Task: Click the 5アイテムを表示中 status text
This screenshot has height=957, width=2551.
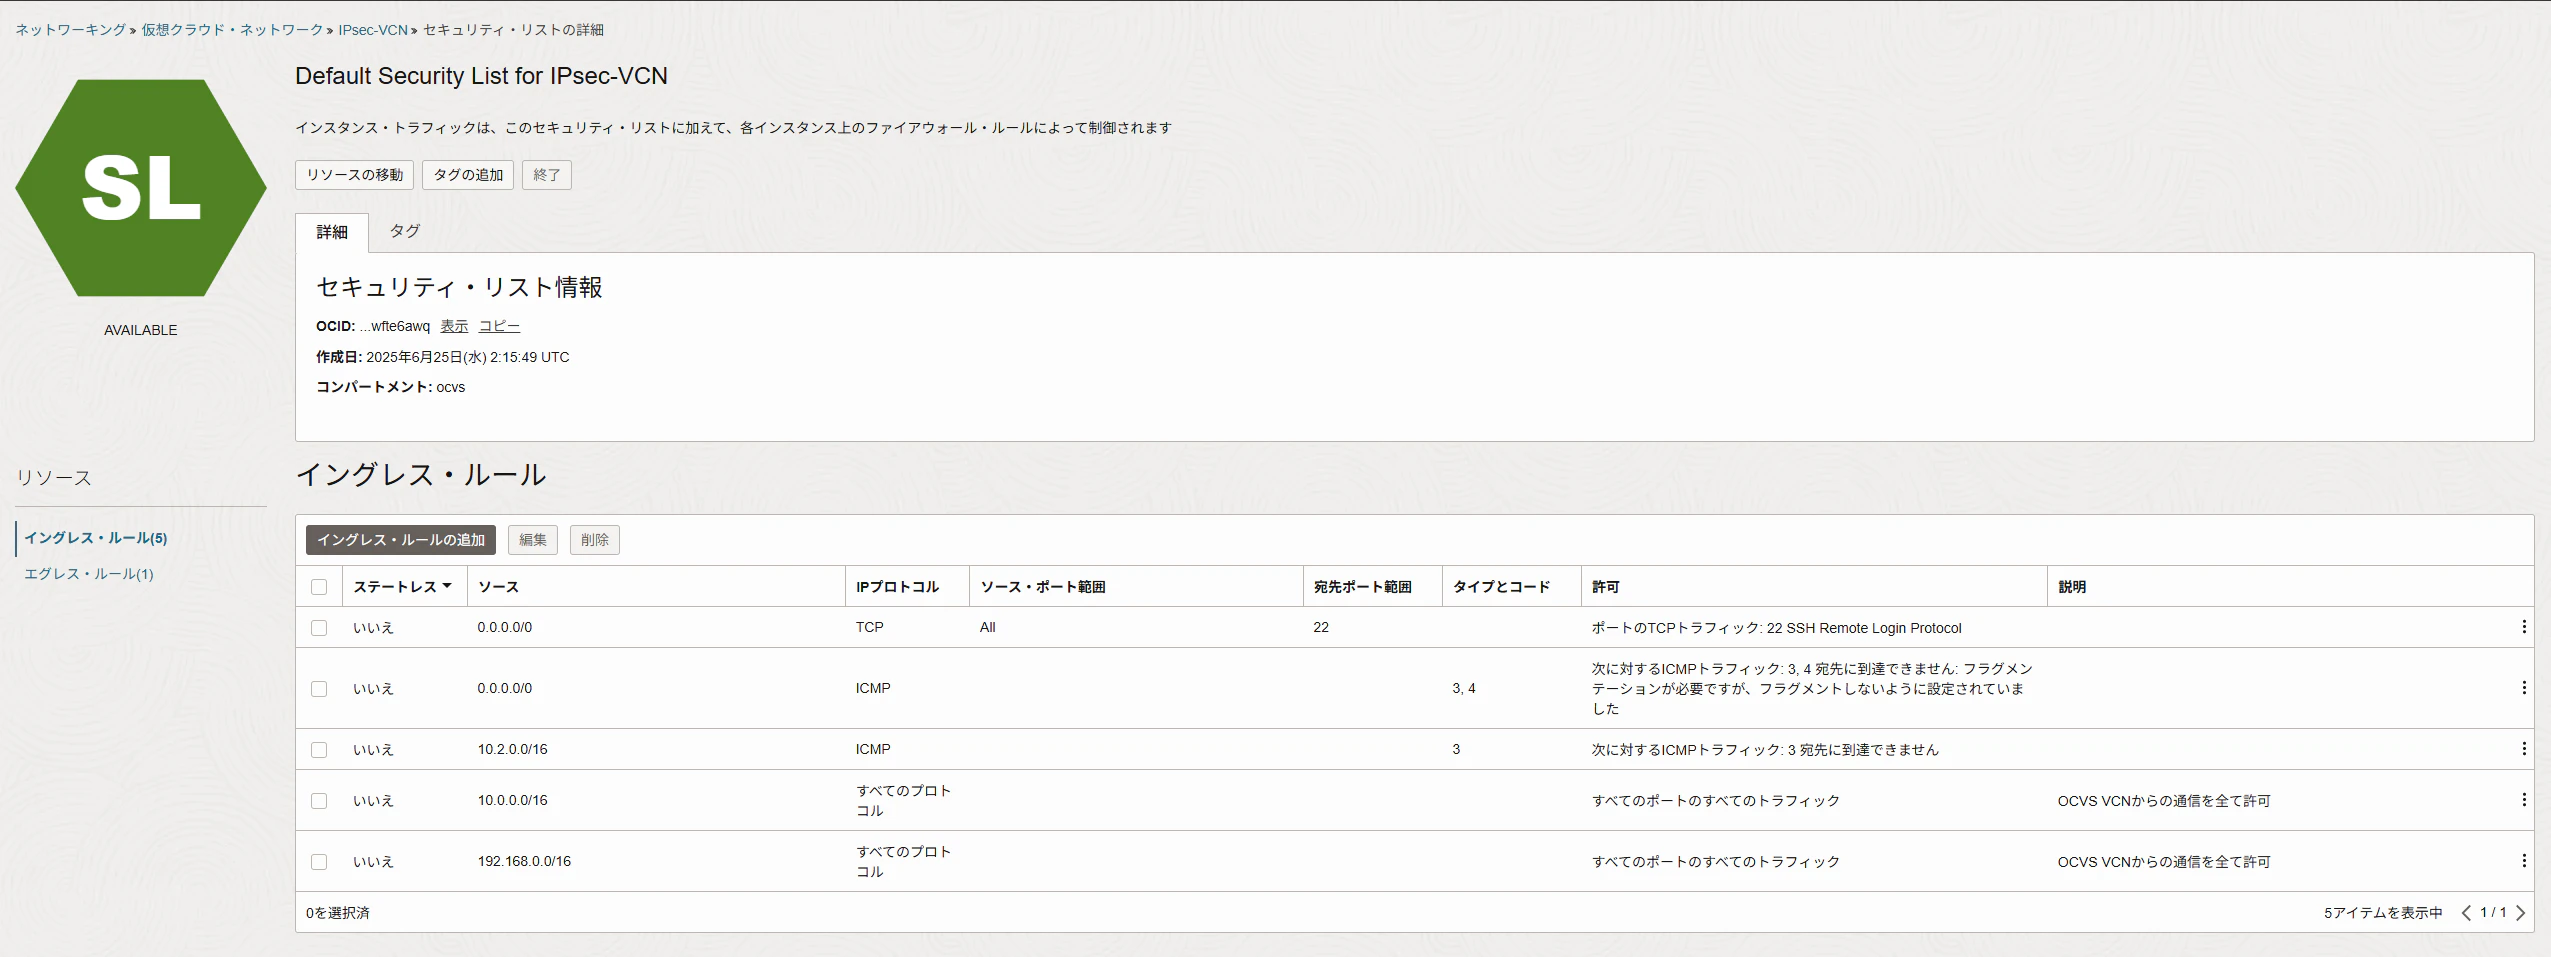Action: click(x=2383, y=913)
